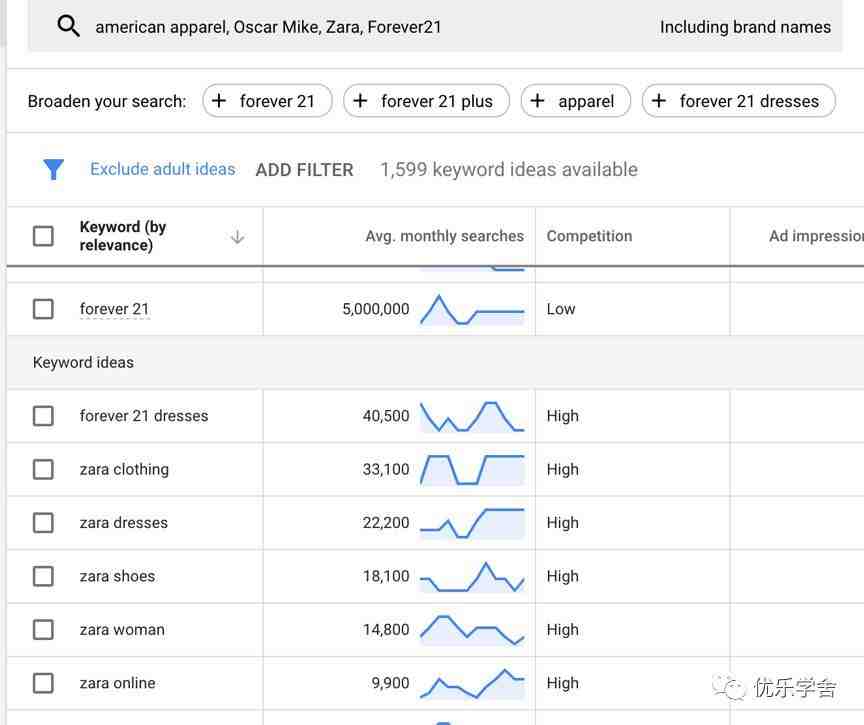
Task: Tick the 'zara online' checkbox
Action: coord(43,683)
